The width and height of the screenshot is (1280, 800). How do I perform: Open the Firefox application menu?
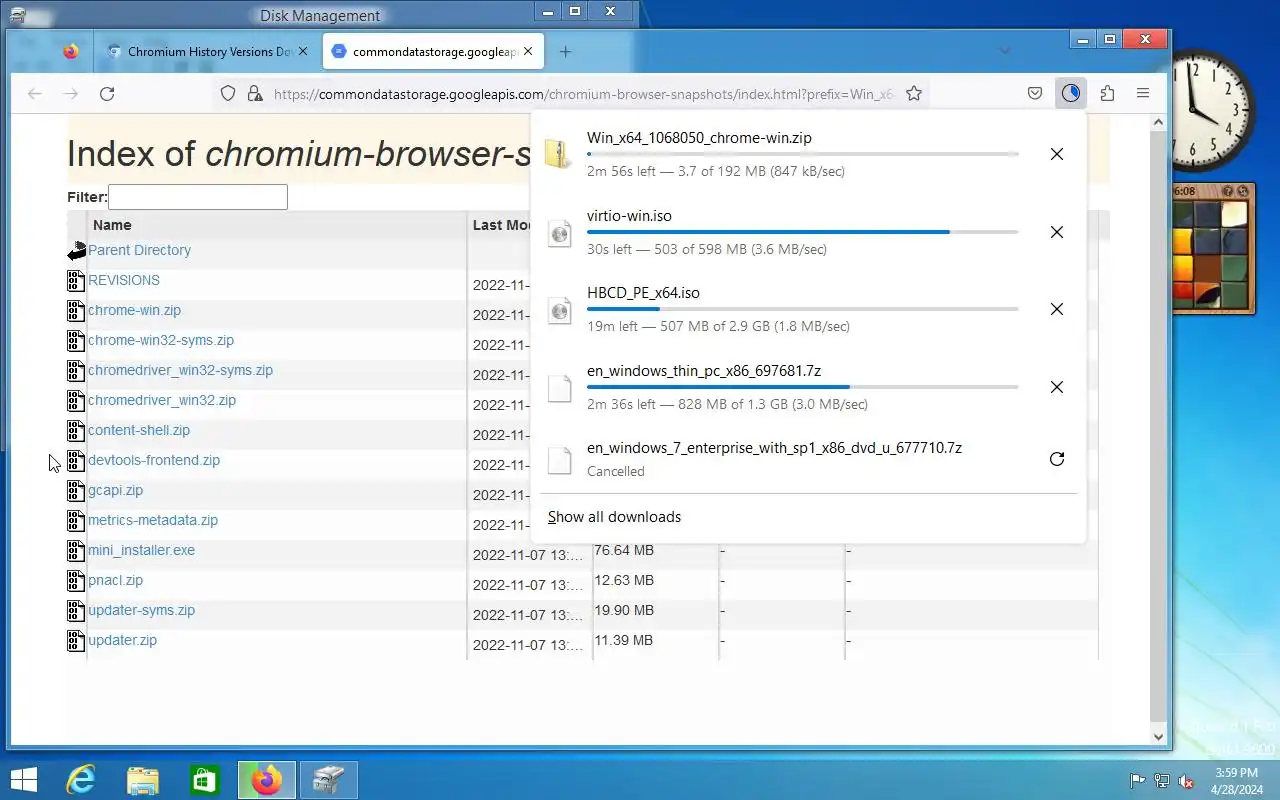tap(1143, 93)
